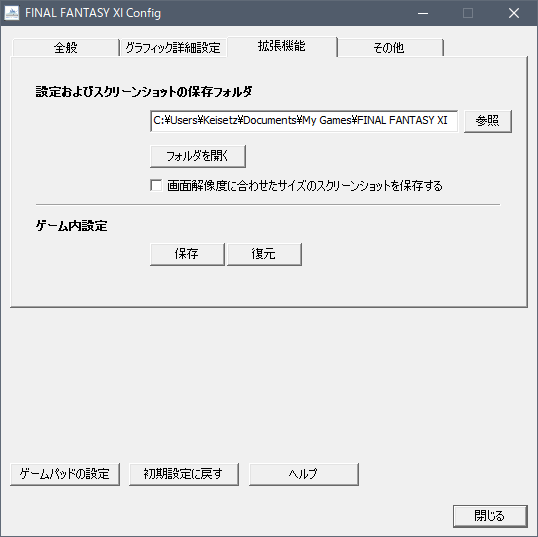Enable saving screenshots at screen resolution size
538x537 pixels.
[x=156, y=185]
